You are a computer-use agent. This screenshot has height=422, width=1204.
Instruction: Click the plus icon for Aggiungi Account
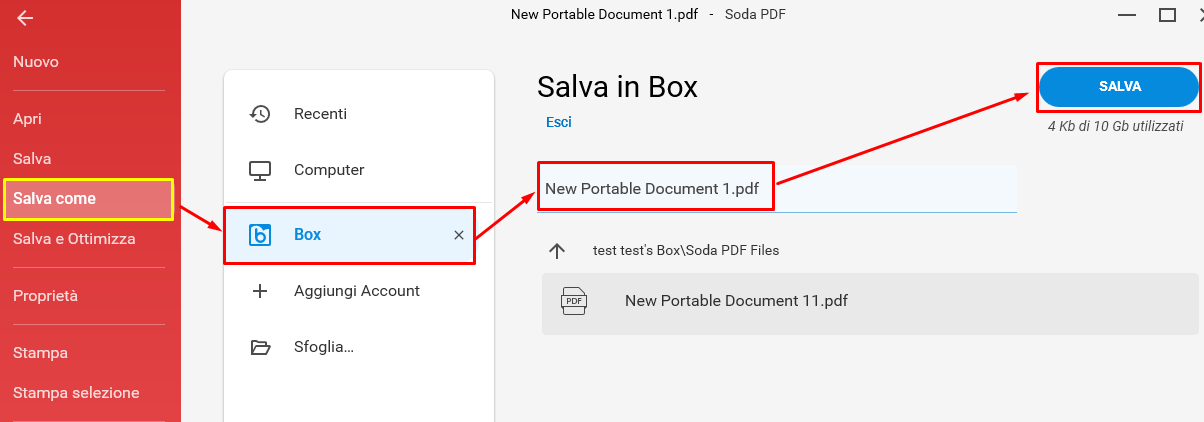pos(260,291)
